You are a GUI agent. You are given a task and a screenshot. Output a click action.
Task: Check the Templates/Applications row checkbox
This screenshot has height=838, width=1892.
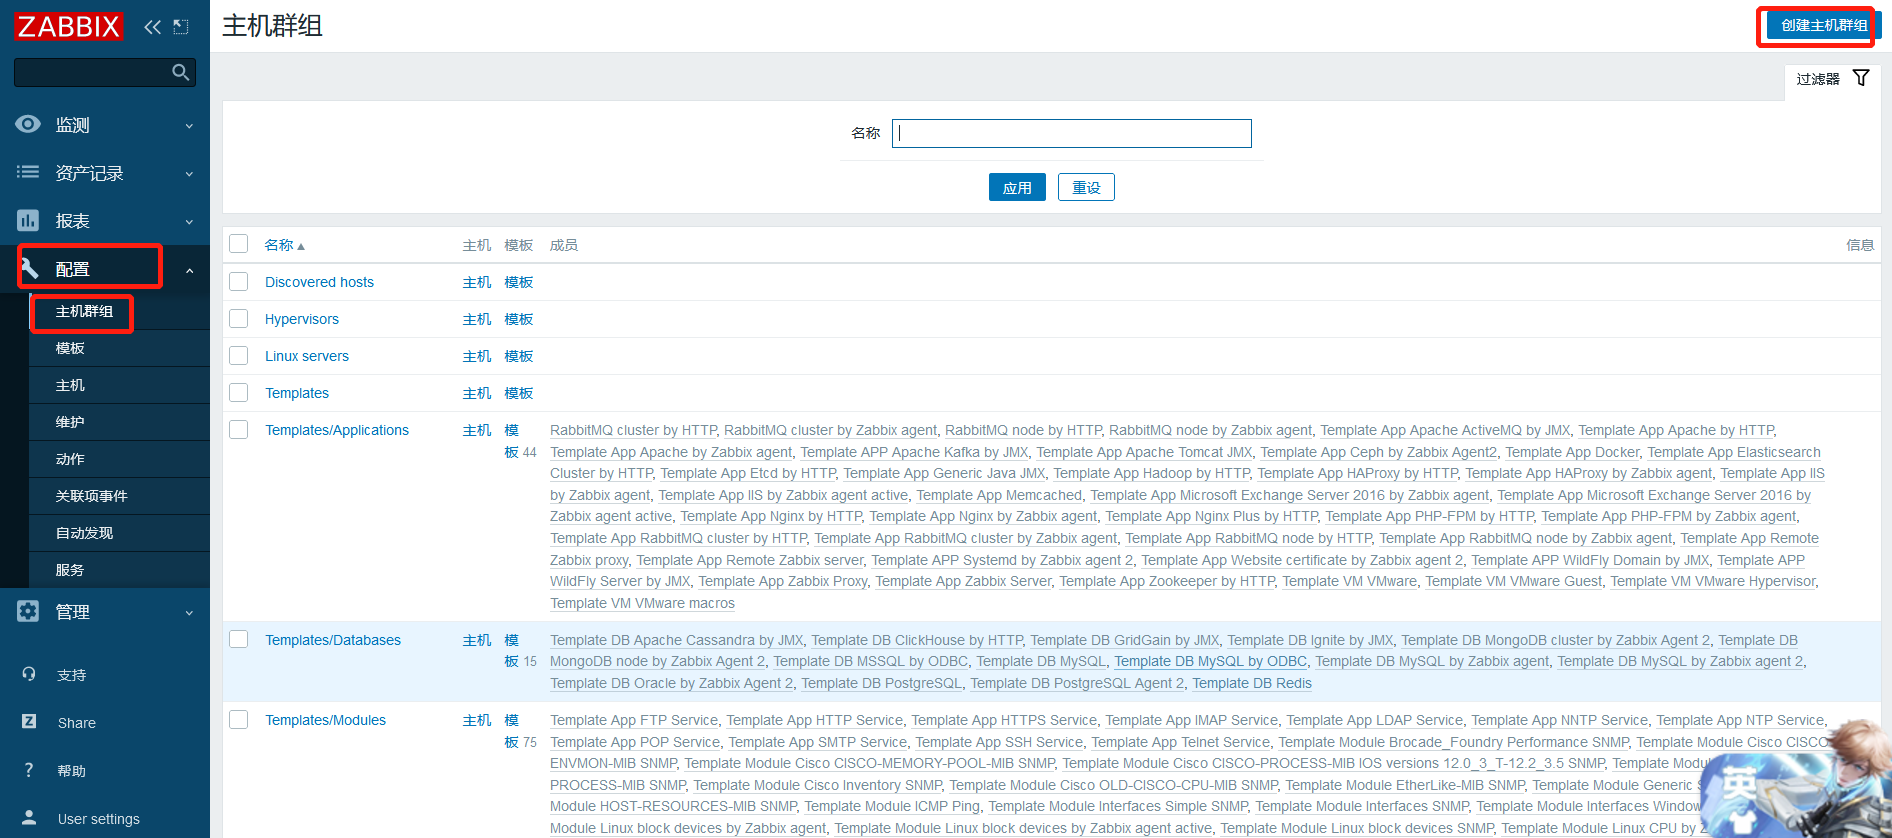tap(238, 430)
